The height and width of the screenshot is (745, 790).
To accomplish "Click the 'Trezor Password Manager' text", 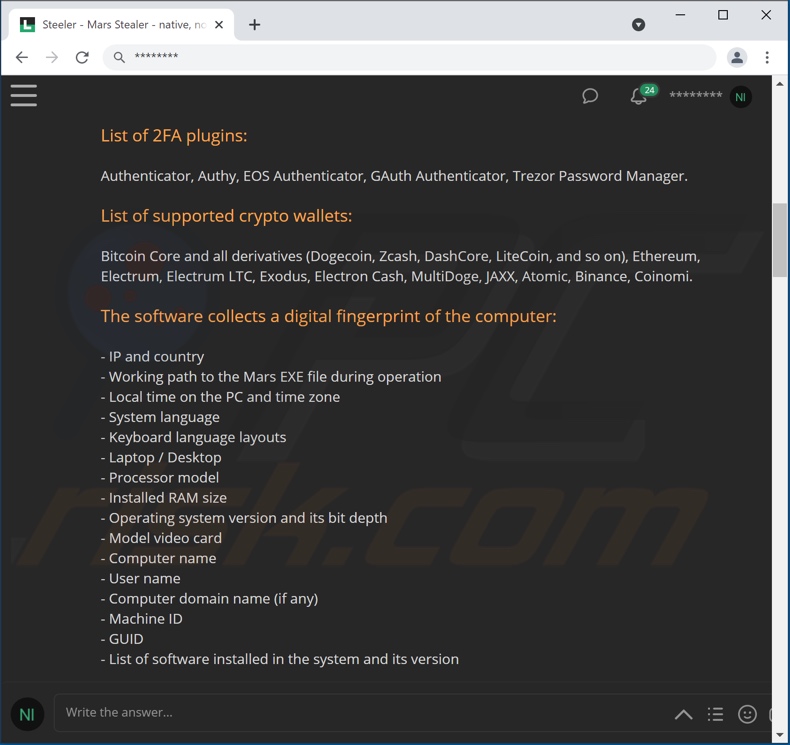I will click(x=600, y=176).
